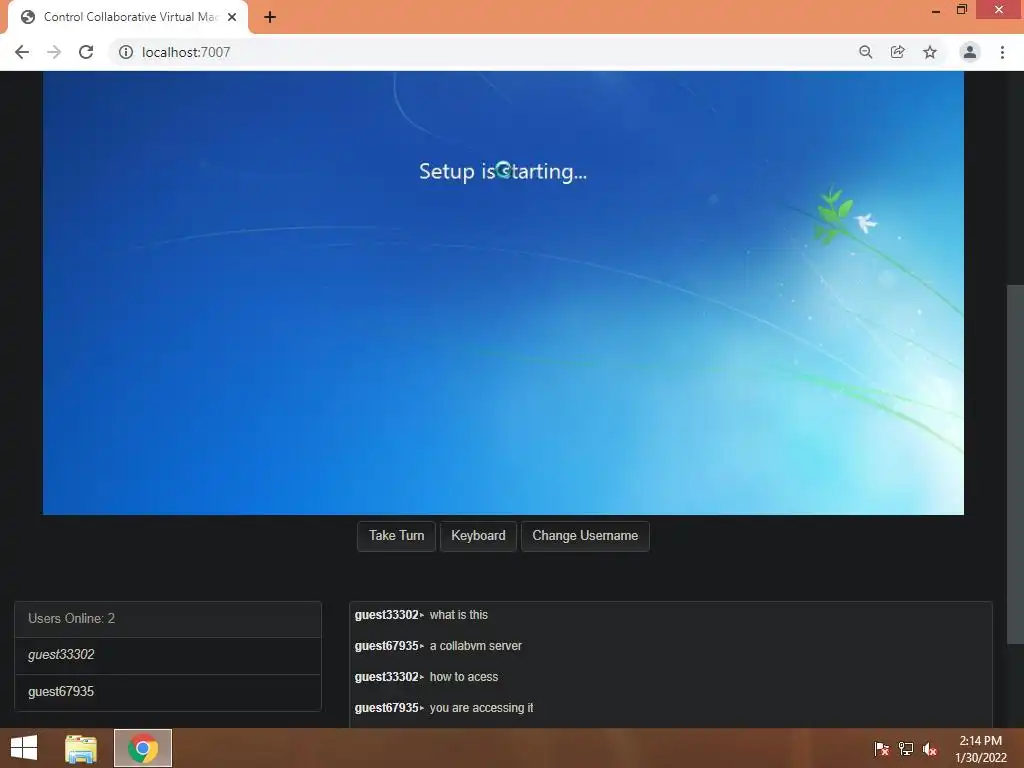Image resolution: width=1024 pixels, height=768 pixels.
Task: Click the address bar showing localhost:7007
Action: [483, 52]
